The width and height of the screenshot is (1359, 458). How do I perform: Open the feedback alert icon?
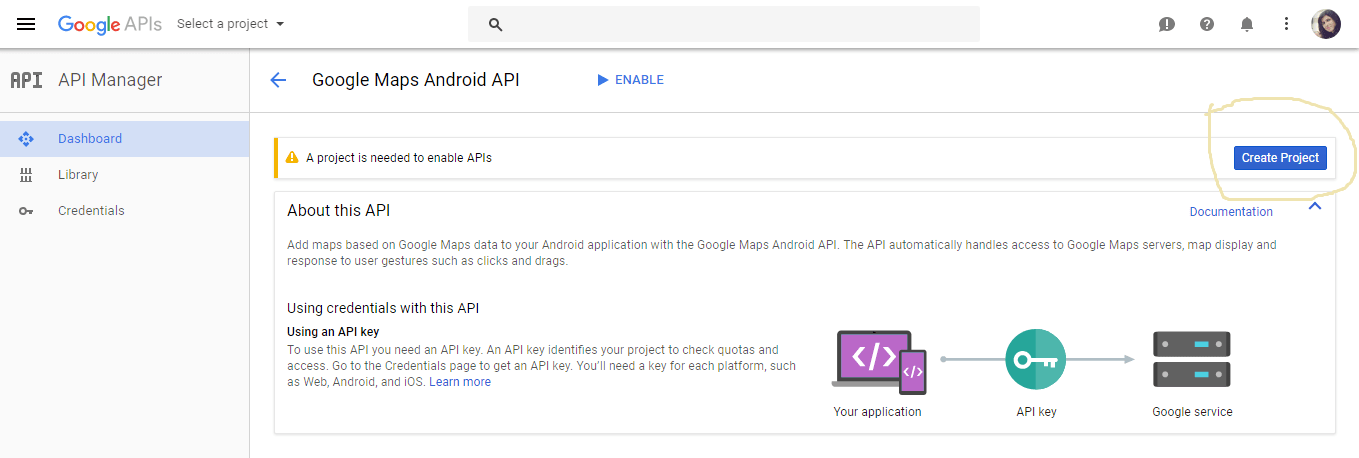(x=1167, y=24)
